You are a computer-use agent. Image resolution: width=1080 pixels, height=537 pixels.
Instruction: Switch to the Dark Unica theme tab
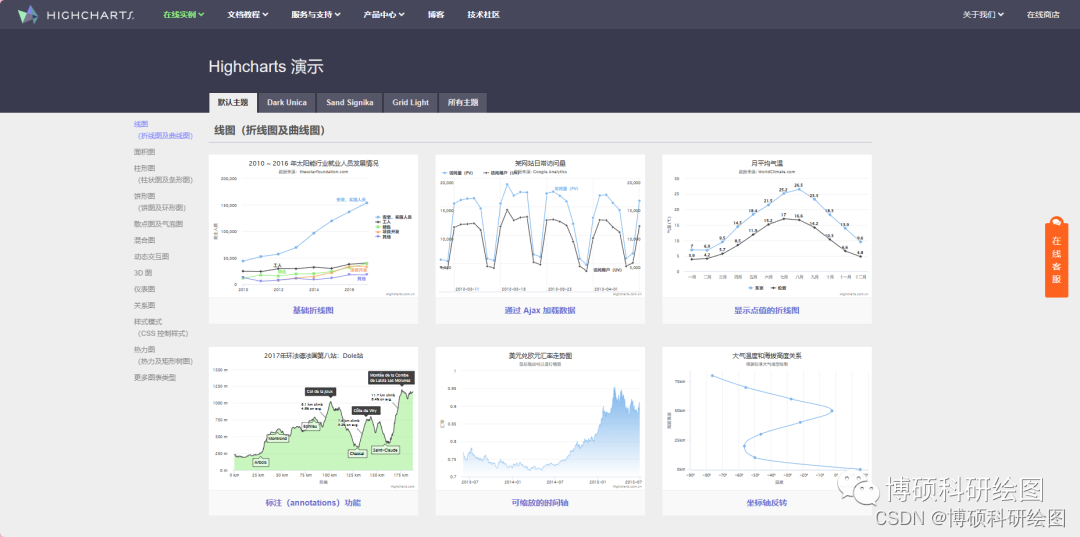287,103
